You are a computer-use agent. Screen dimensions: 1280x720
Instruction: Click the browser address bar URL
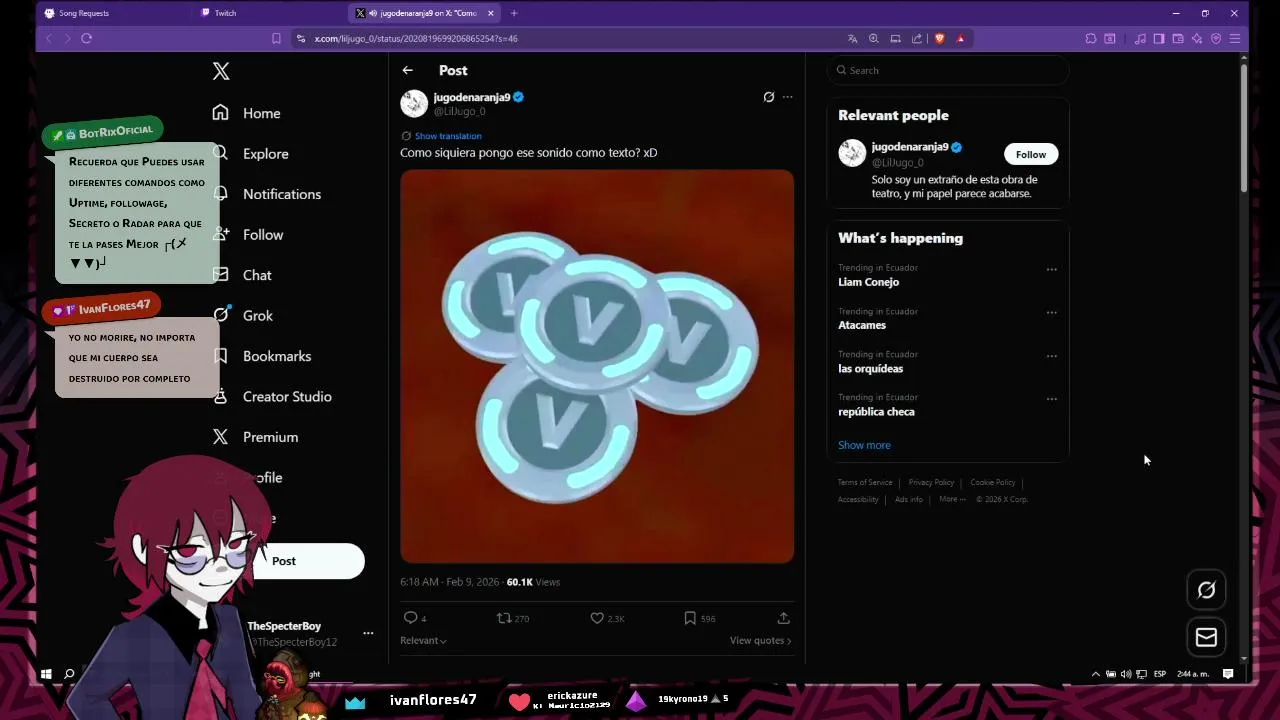416,38
